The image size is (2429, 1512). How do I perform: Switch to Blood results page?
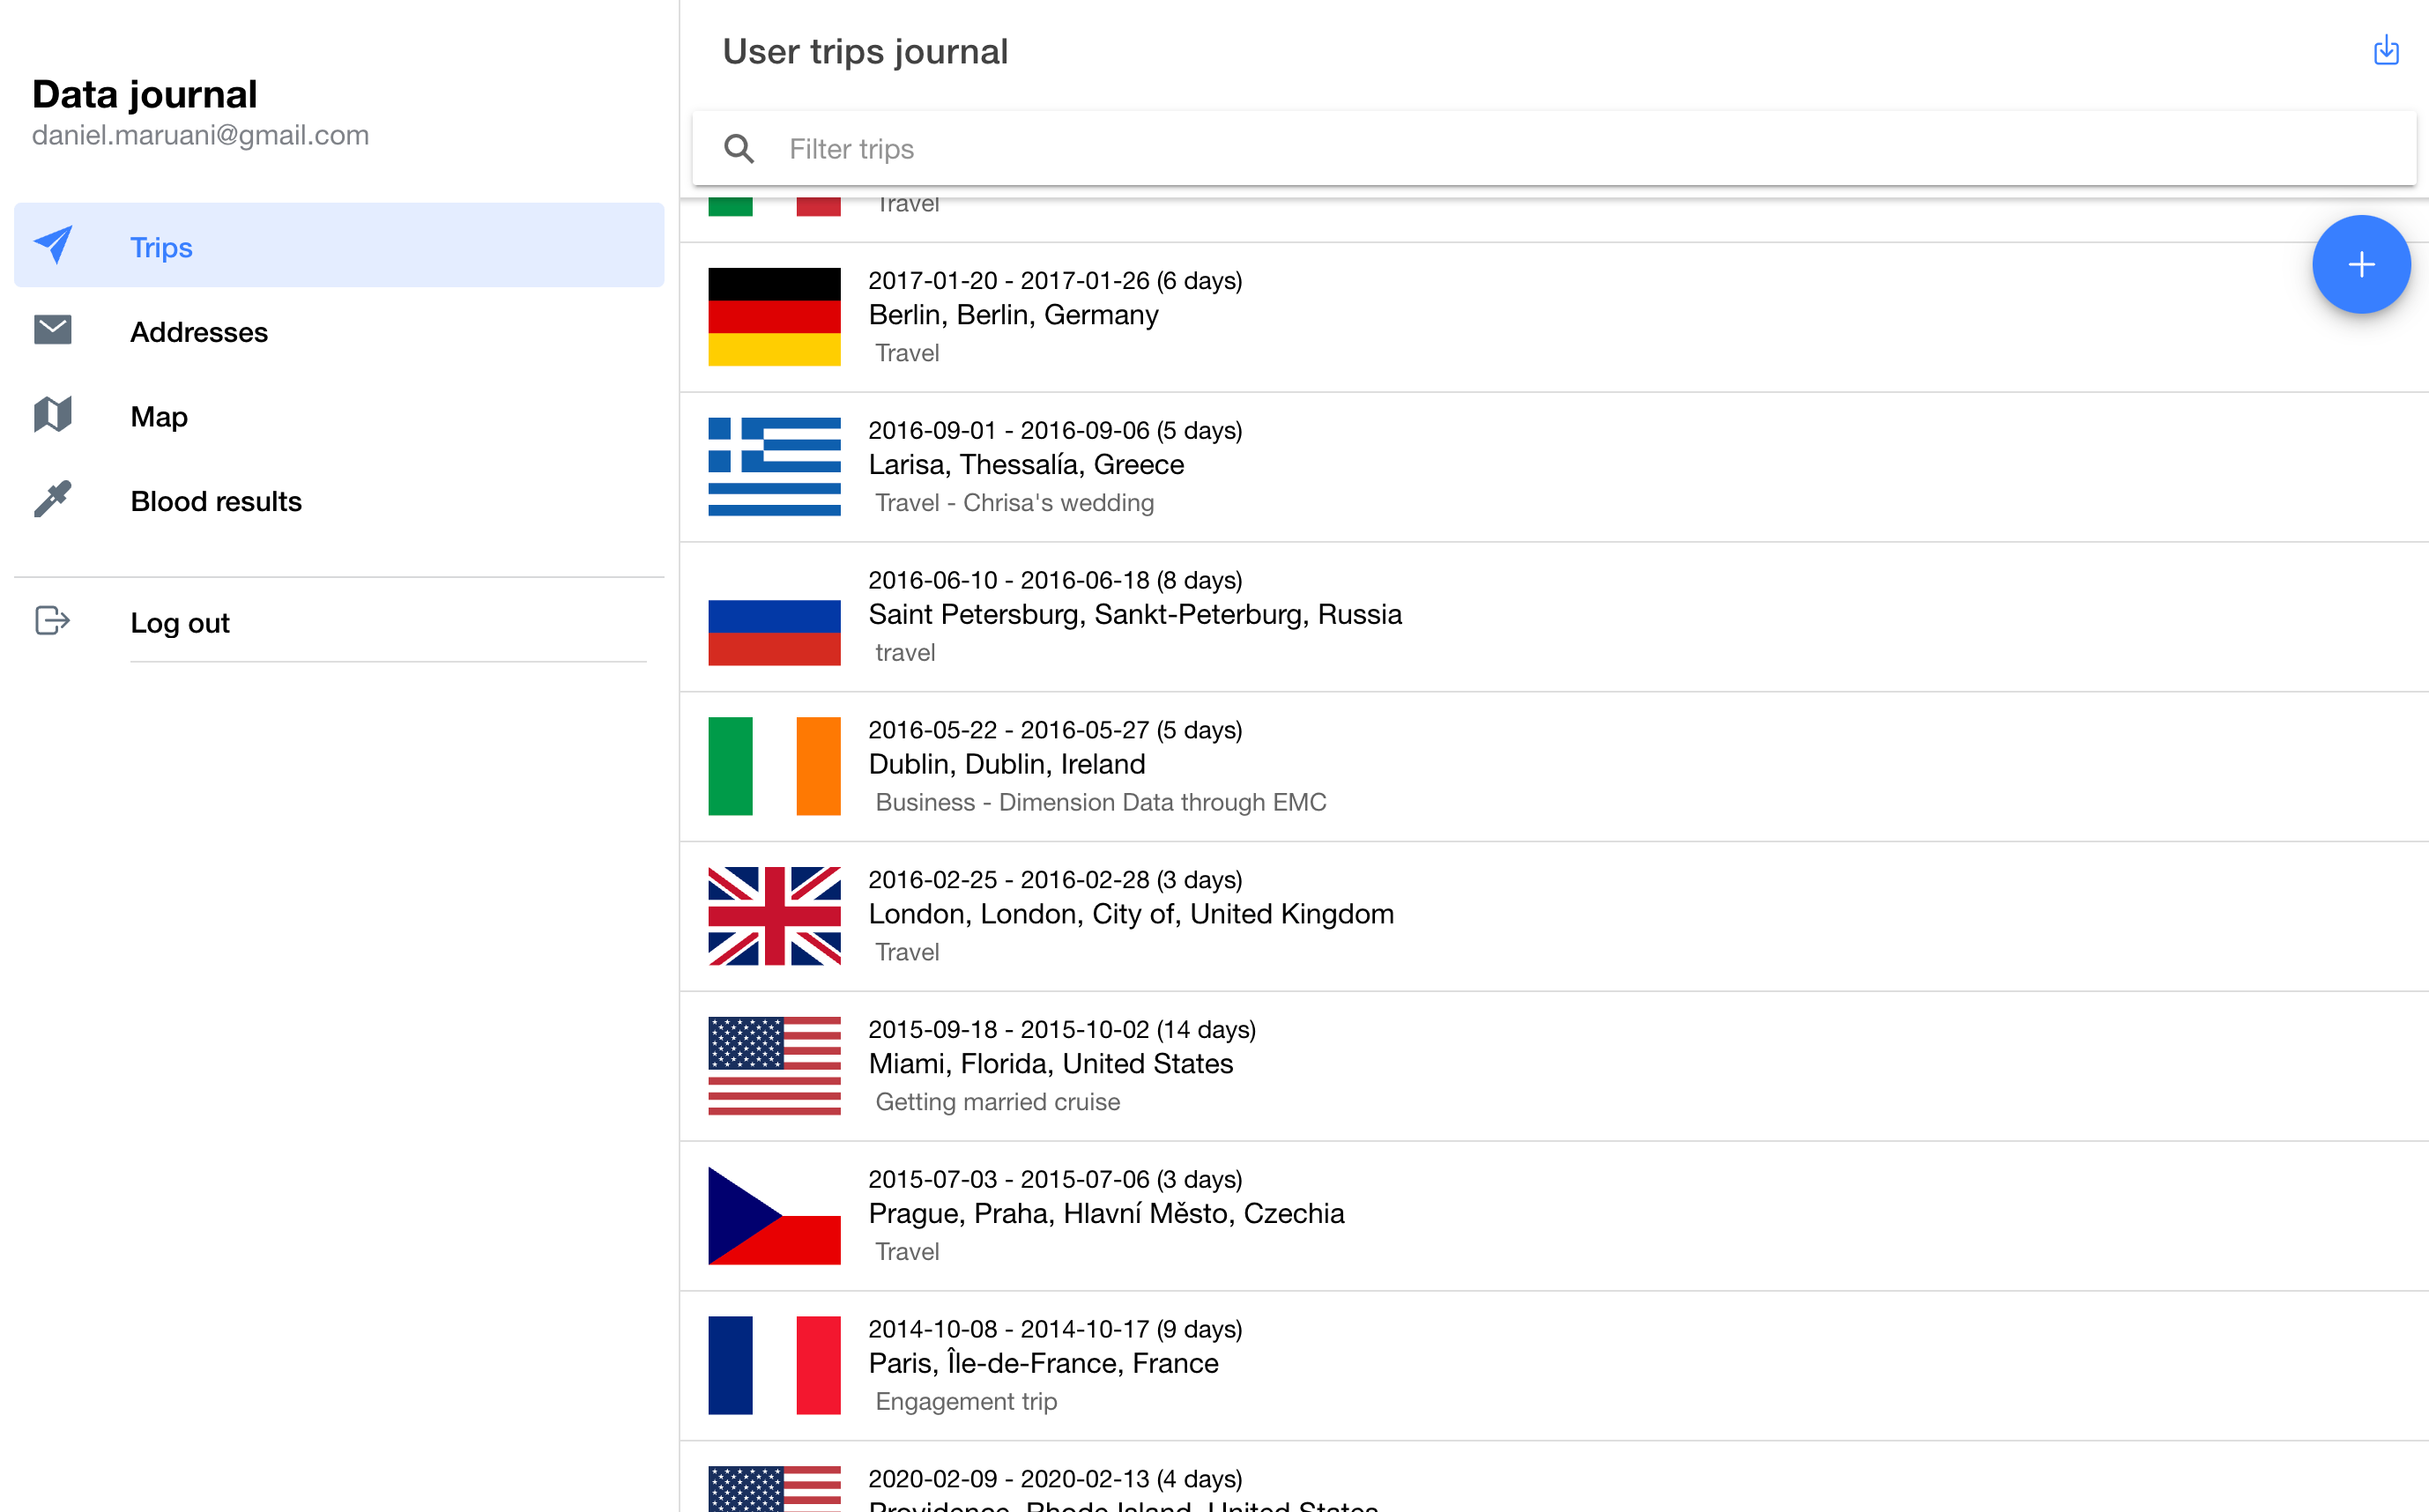coord(216,501)
